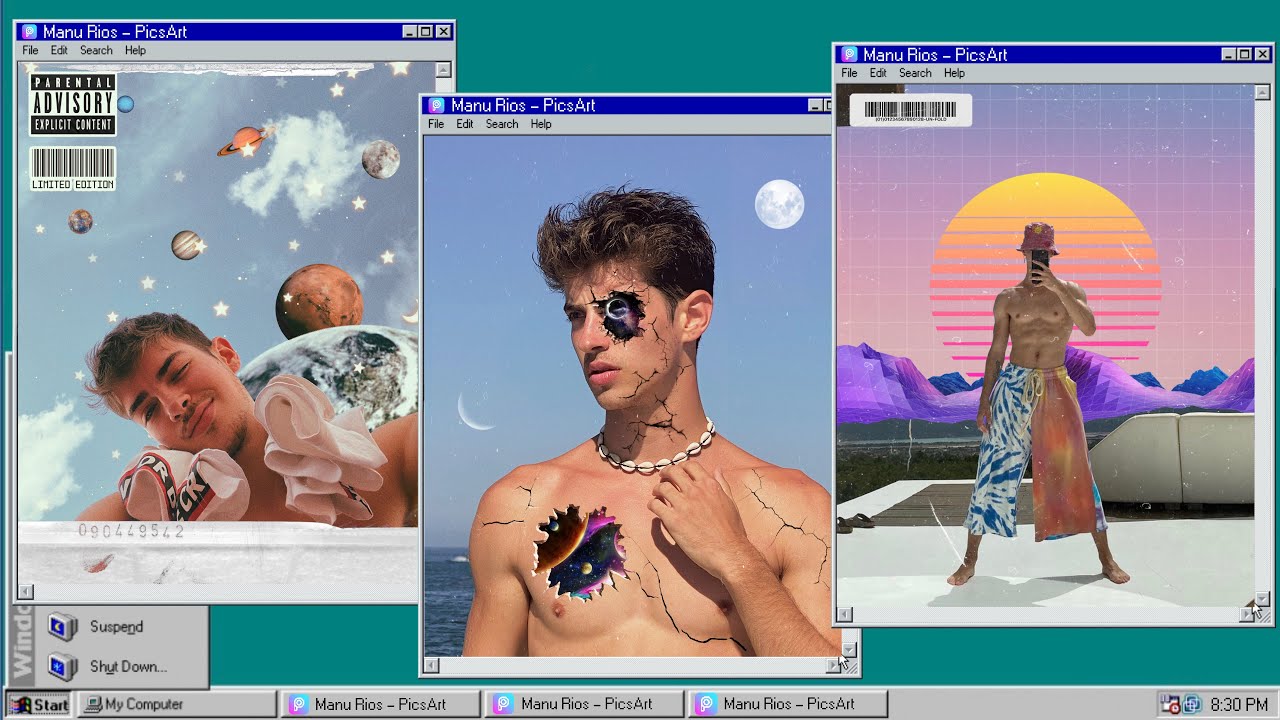Minimize the sunset window
Image resolution: width=1280 pixels, height=720 pixels.
pyautogui.click(x=1229, y=55)
